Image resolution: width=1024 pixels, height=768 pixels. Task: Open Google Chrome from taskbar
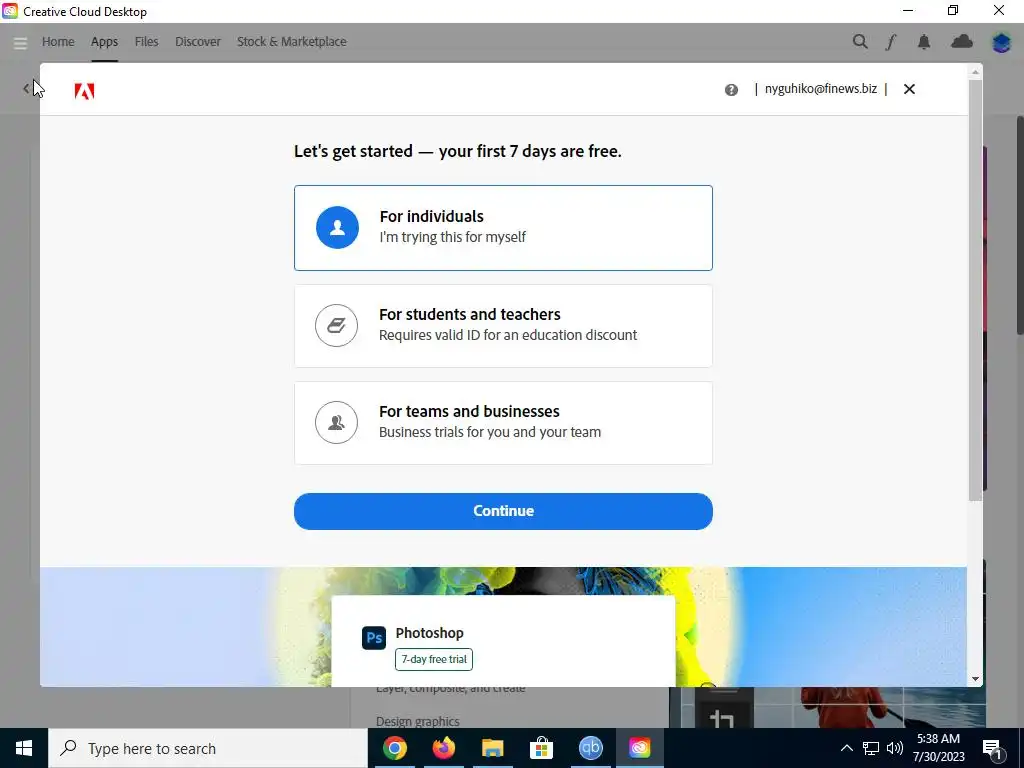(395, 748)
